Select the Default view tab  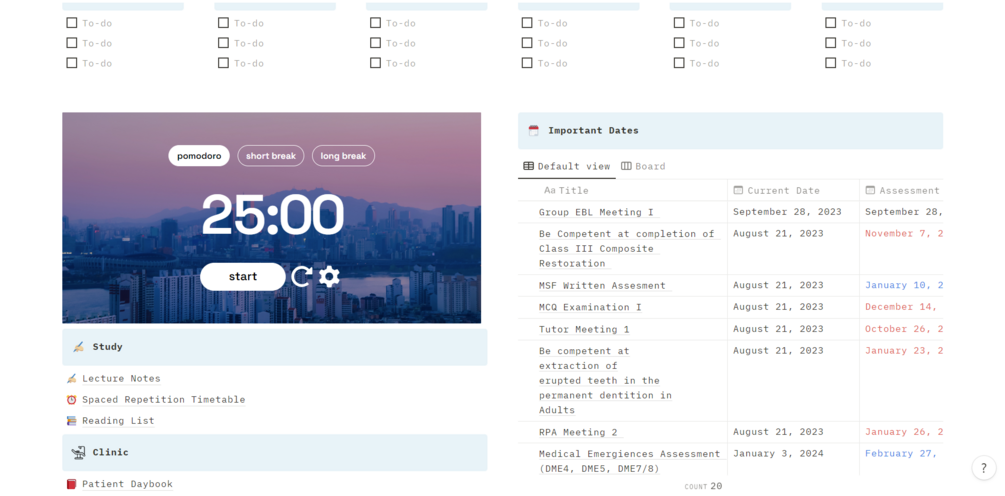[567, 166]
